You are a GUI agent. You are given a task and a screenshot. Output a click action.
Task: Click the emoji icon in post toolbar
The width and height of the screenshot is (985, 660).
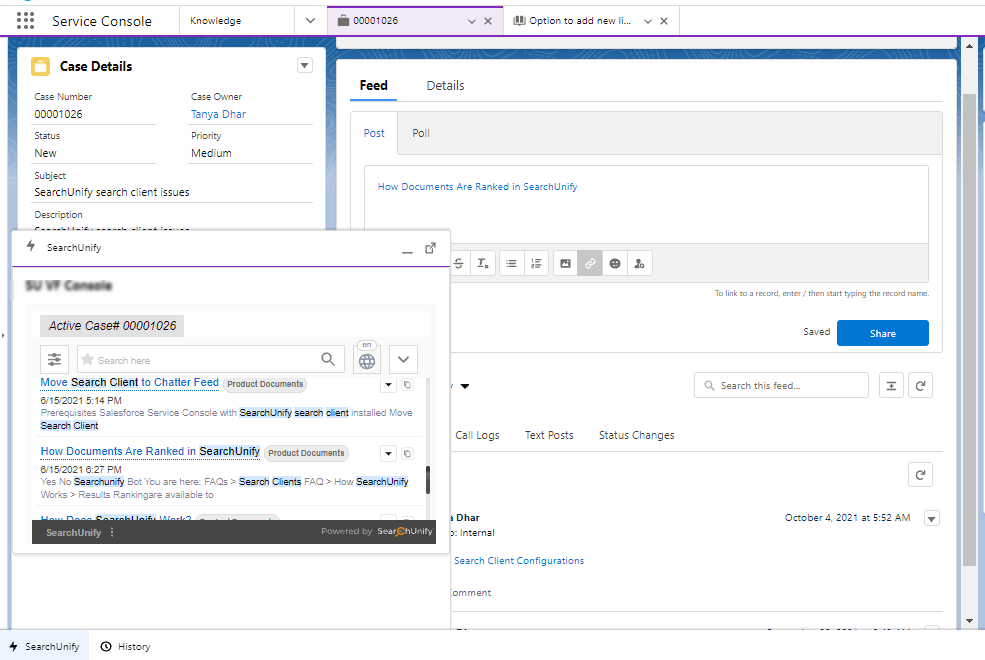[615, 263]
